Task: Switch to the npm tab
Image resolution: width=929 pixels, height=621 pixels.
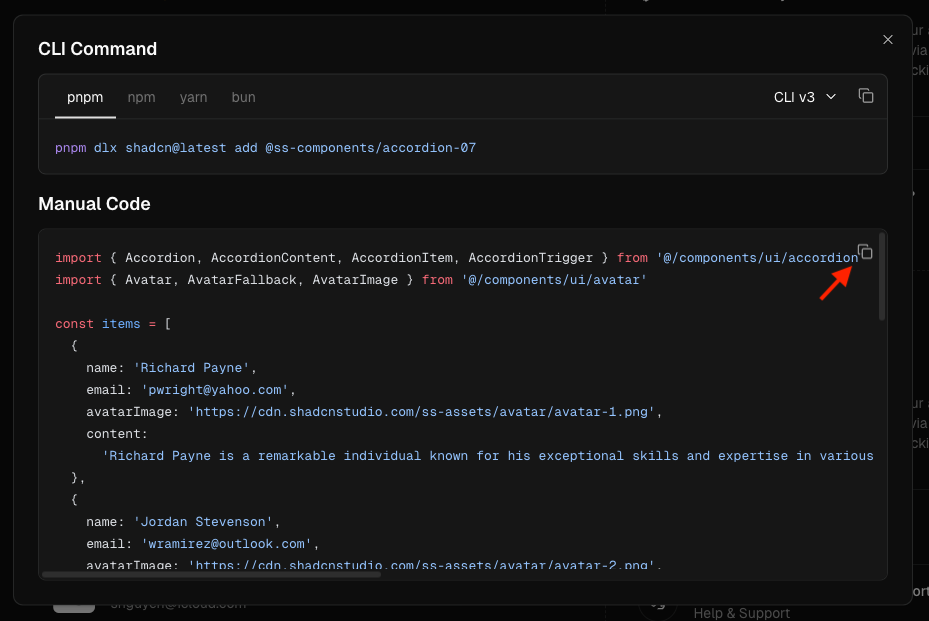Action: (141, 97)
